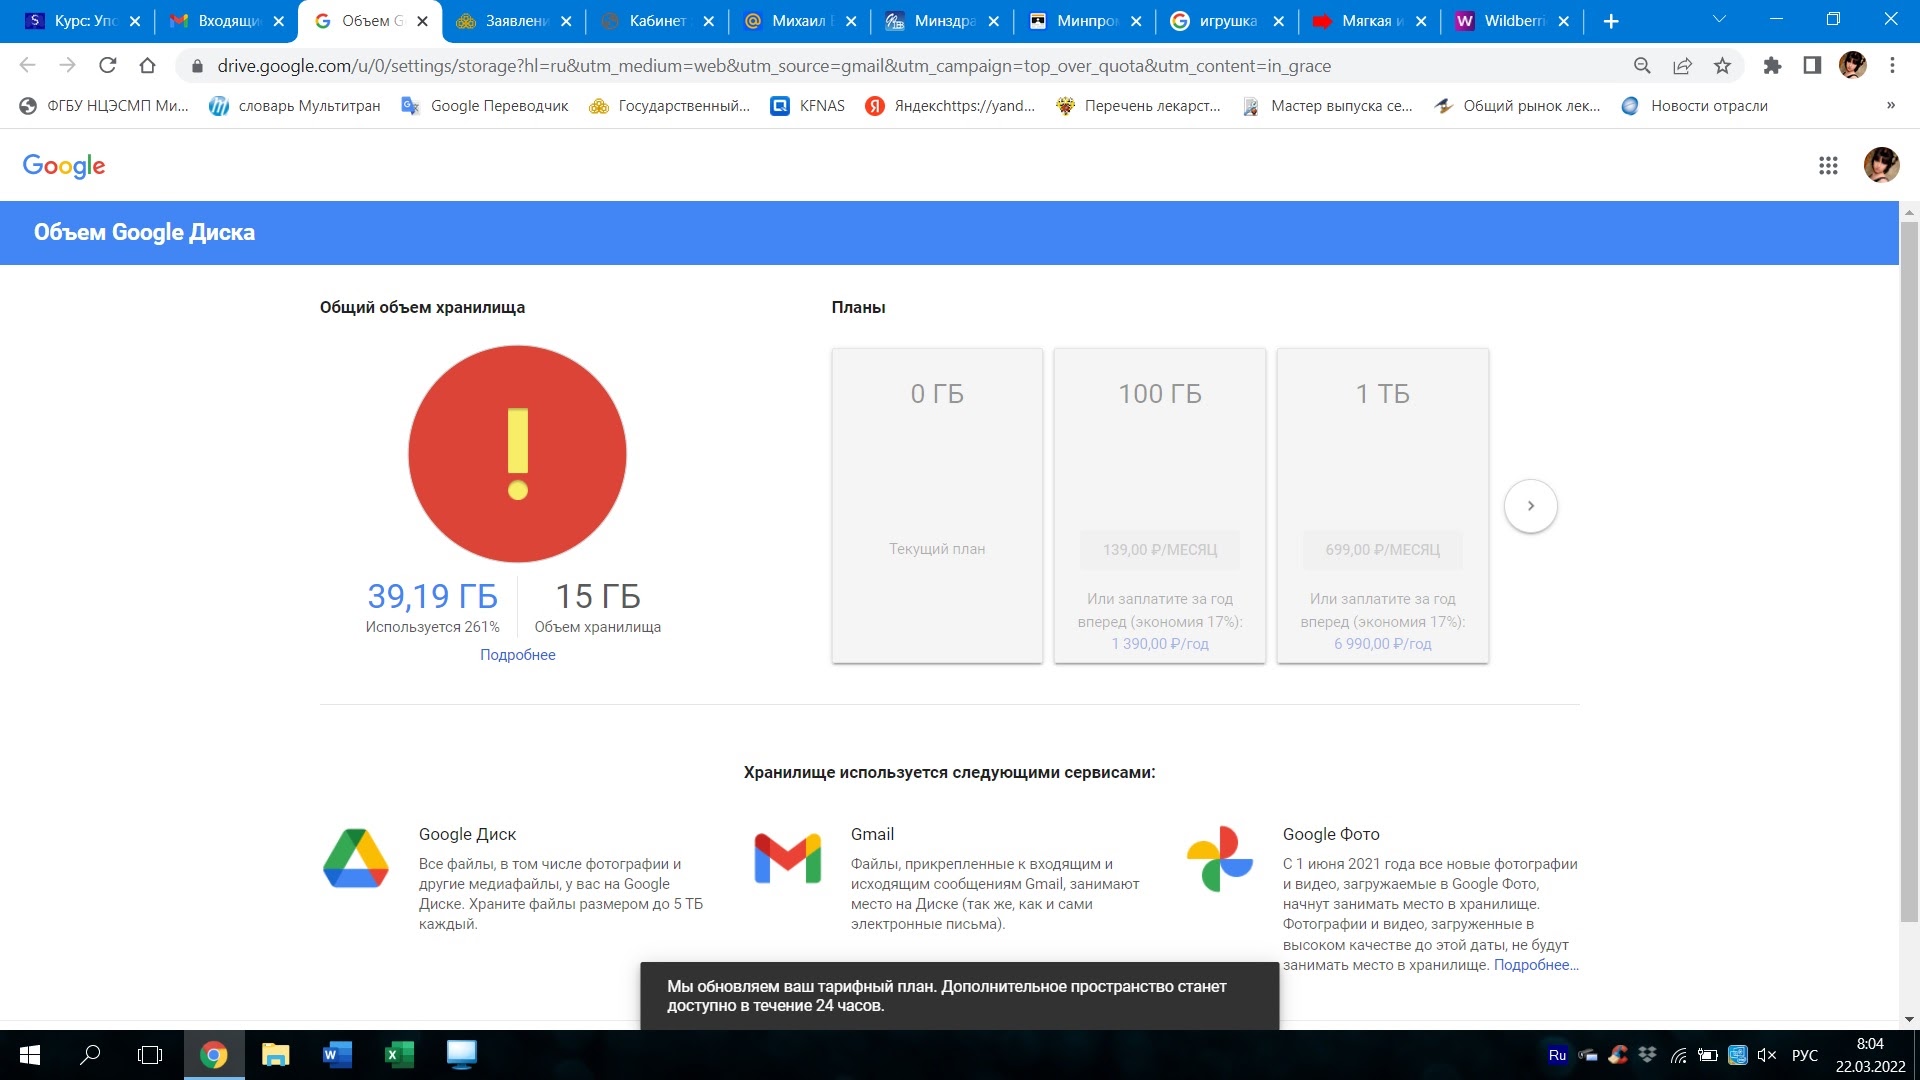Expand the hidden bookmarks overflow chevron
Image resolution: width=1920 pixels, height=1080 pixels.
click(x=1890, y=106)
